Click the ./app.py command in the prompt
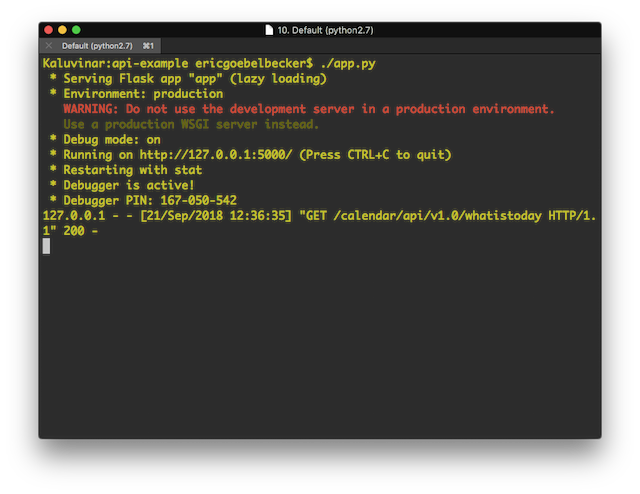Image resolution: width=640 pixels, height=494 pixels. click(348, 64)
